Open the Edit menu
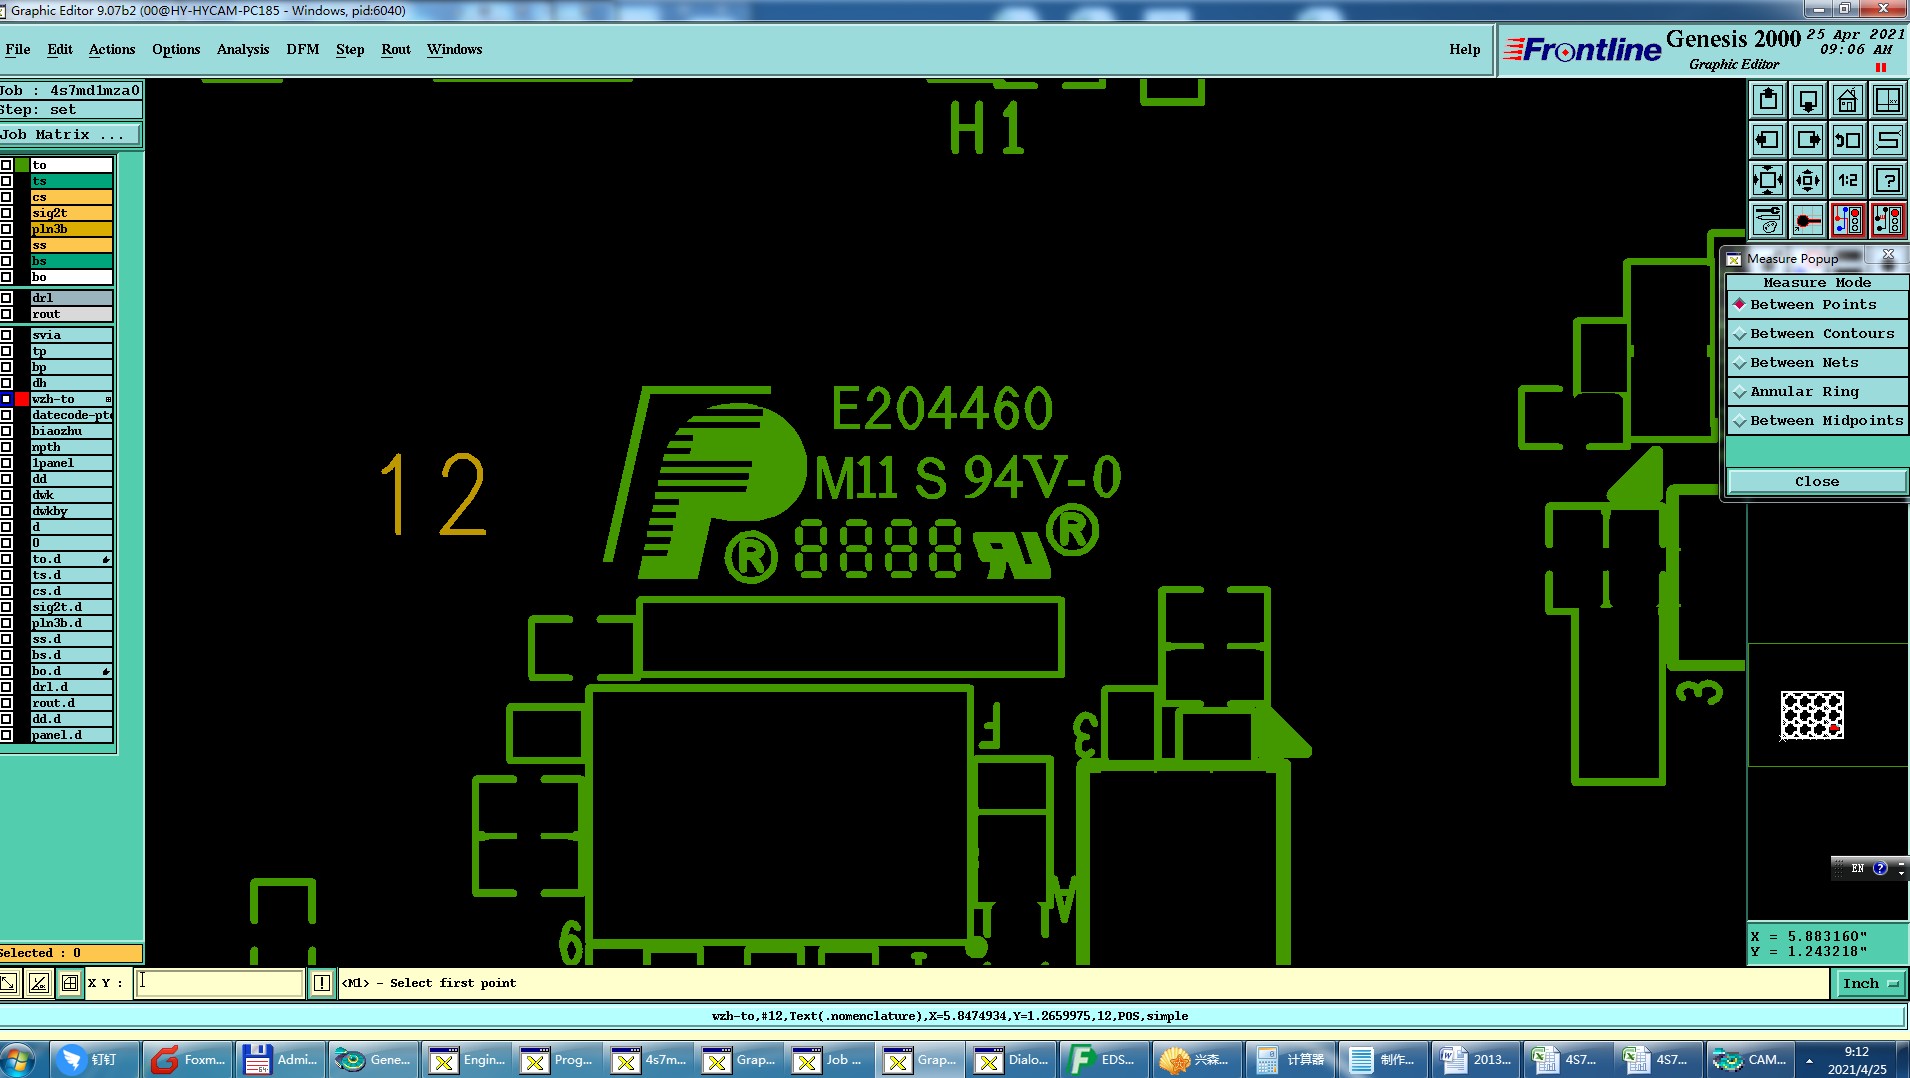The width and height of the screenshot is (1910, 1078). (x=60, y=49)
